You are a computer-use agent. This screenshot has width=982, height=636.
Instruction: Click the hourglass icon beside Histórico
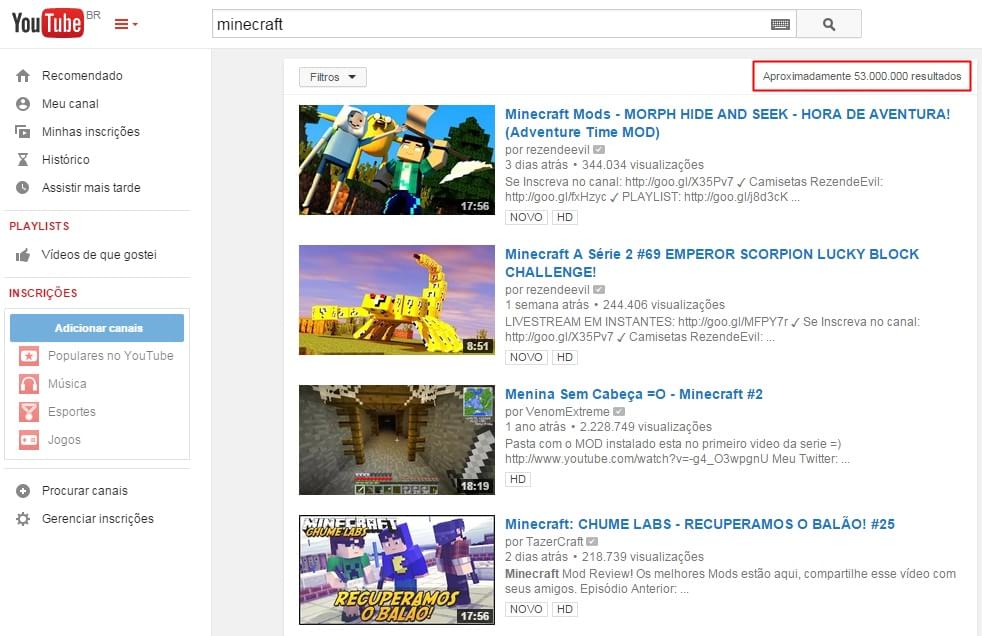pyautogui.click(x=23, y=160)
